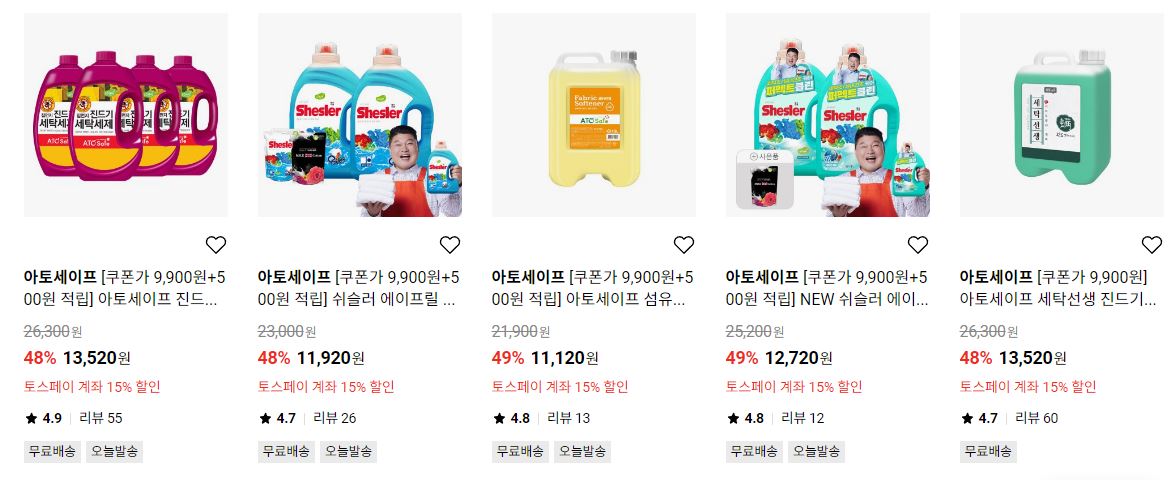Open 아토세이프 세탁선생 진드기 title link
This screenshot has height=480, width=1173.
tap(1058, 289)
